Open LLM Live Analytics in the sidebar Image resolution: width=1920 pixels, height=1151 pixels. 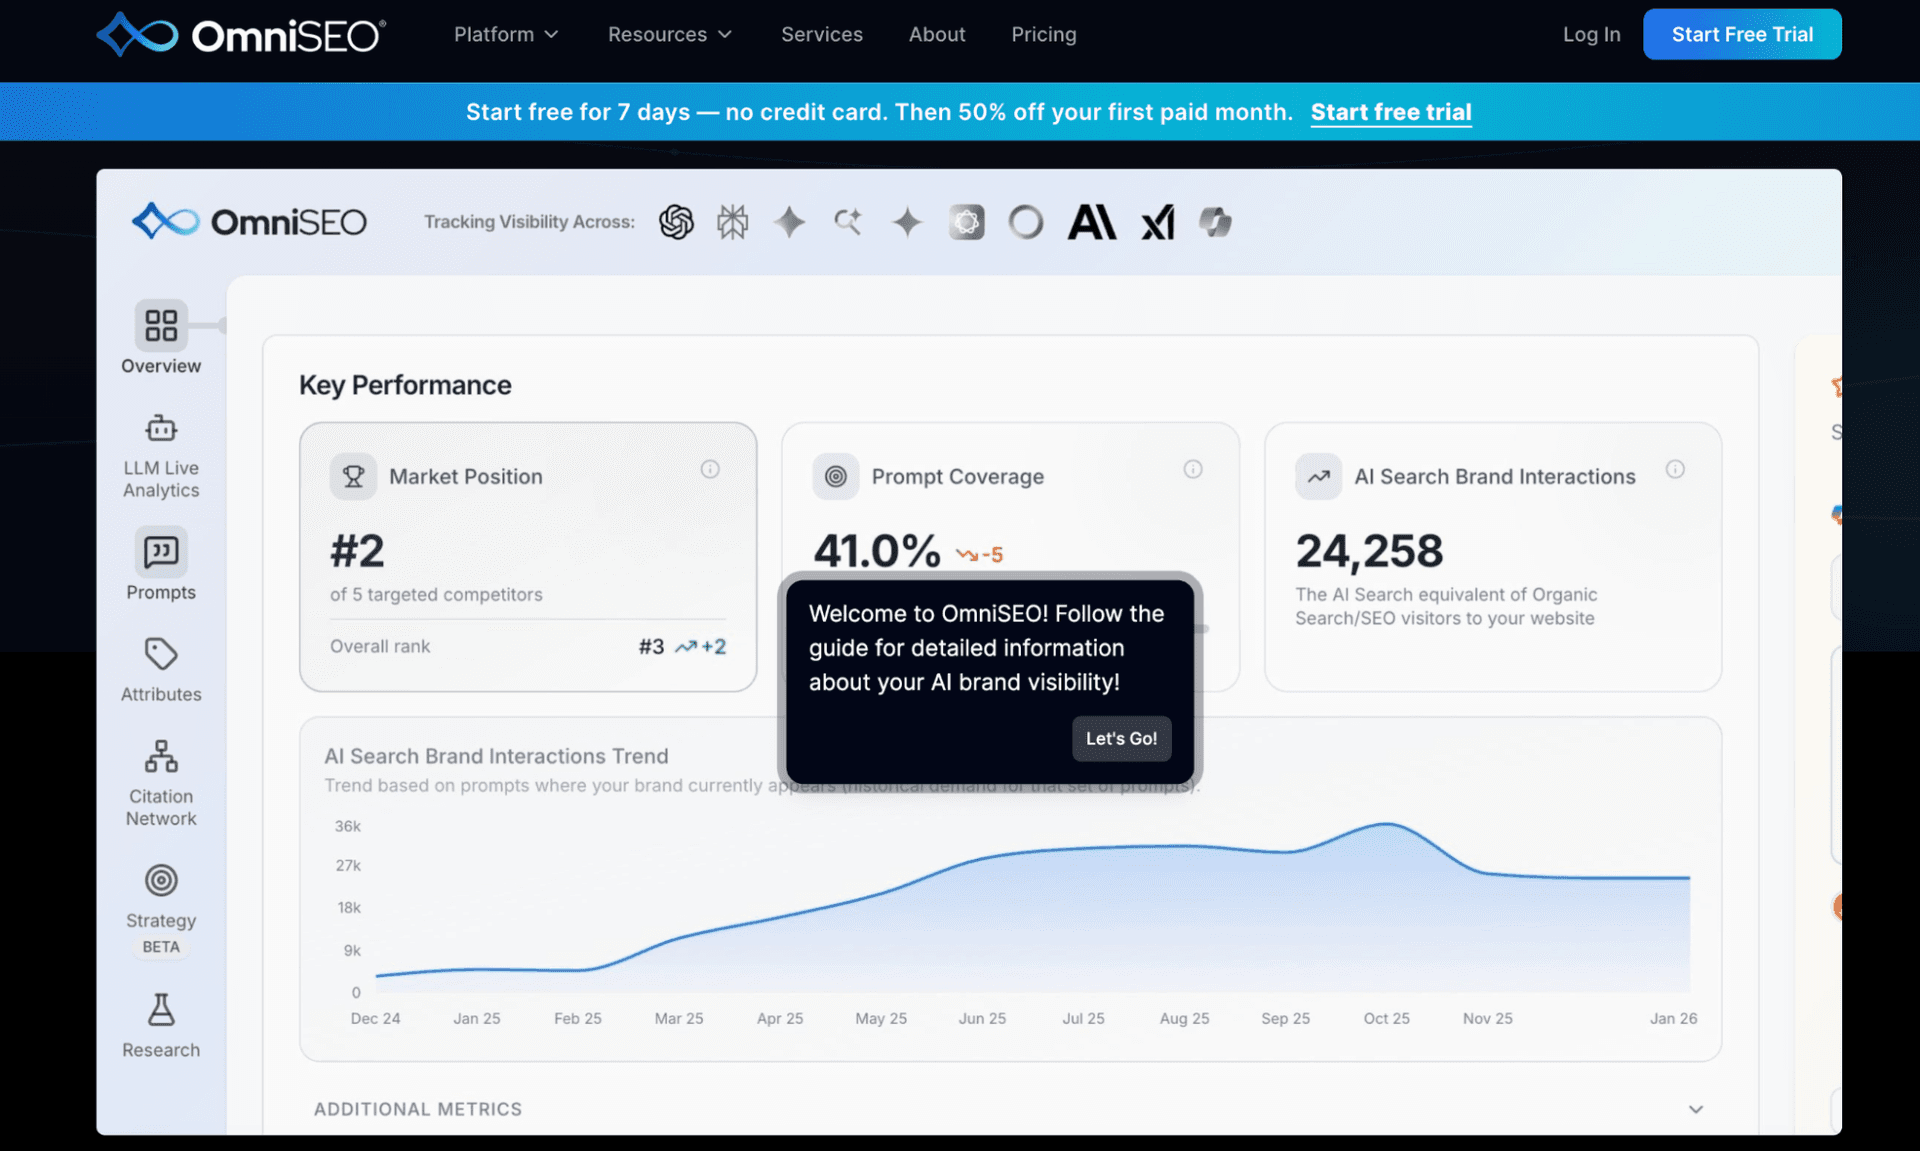[x=161, y=456]
